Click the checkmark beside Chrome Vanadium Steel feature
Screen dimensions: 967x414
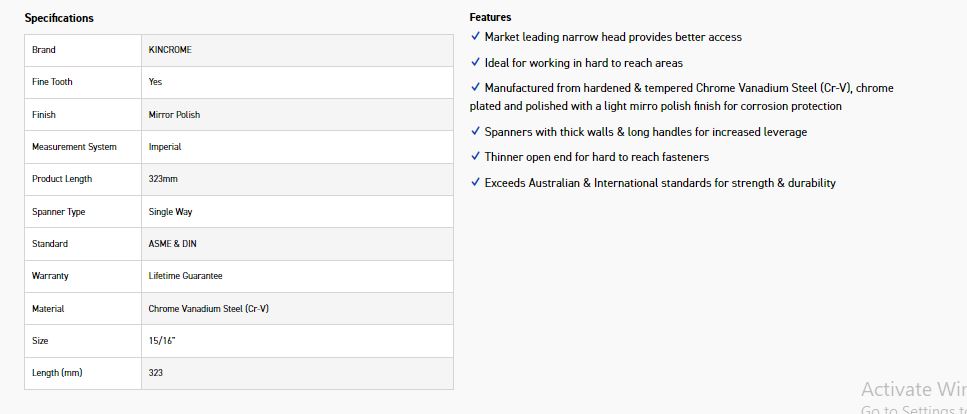point(475,88)
